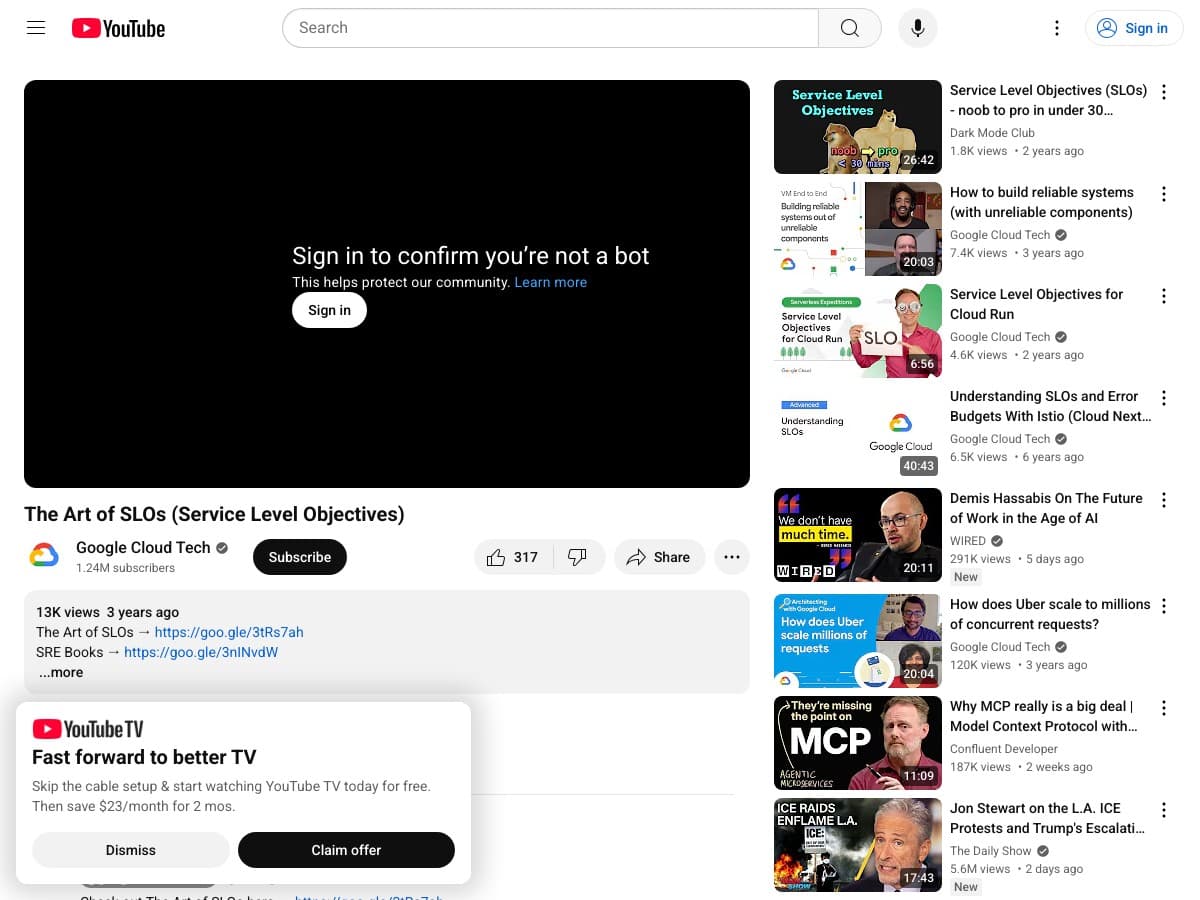Image resolution: width=1200 pixels, height=900 pixels.
Task: Open the goo.gle/3tRs7ah link
Action: coord(229,632)
